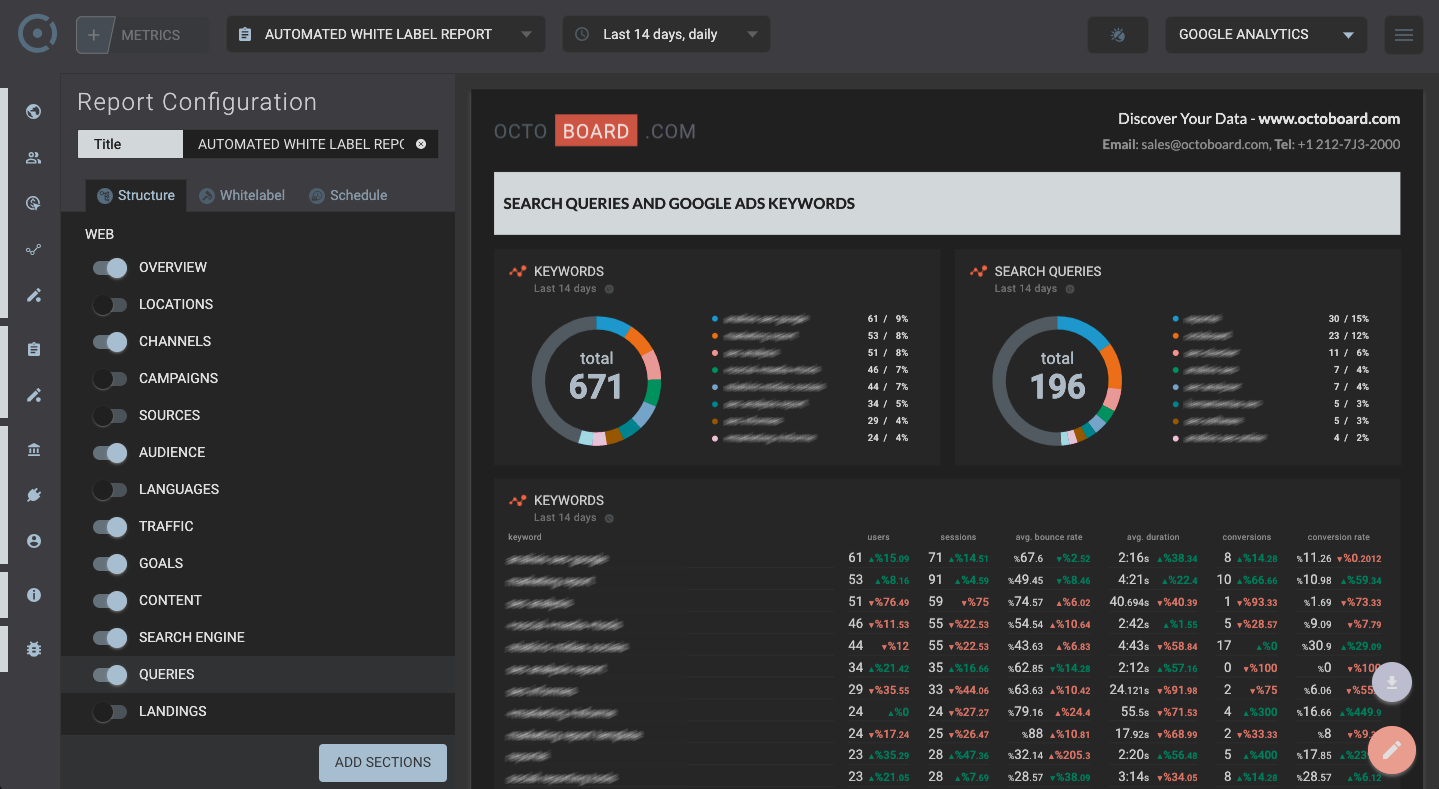Screen dimensions: 1439x789
Task: Open the clipboard reports icon in sidebar
Action: pyautogui.click(x=34, y=349)
